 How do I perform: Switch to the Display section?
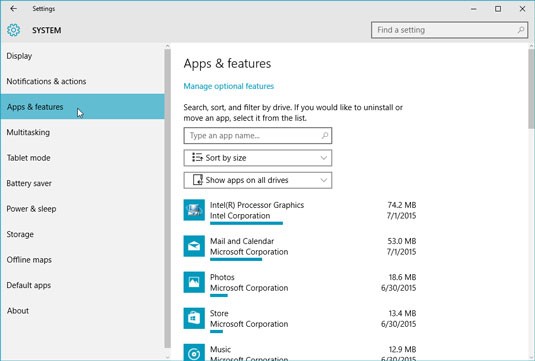pyautogui.click(x=19, y=56)
